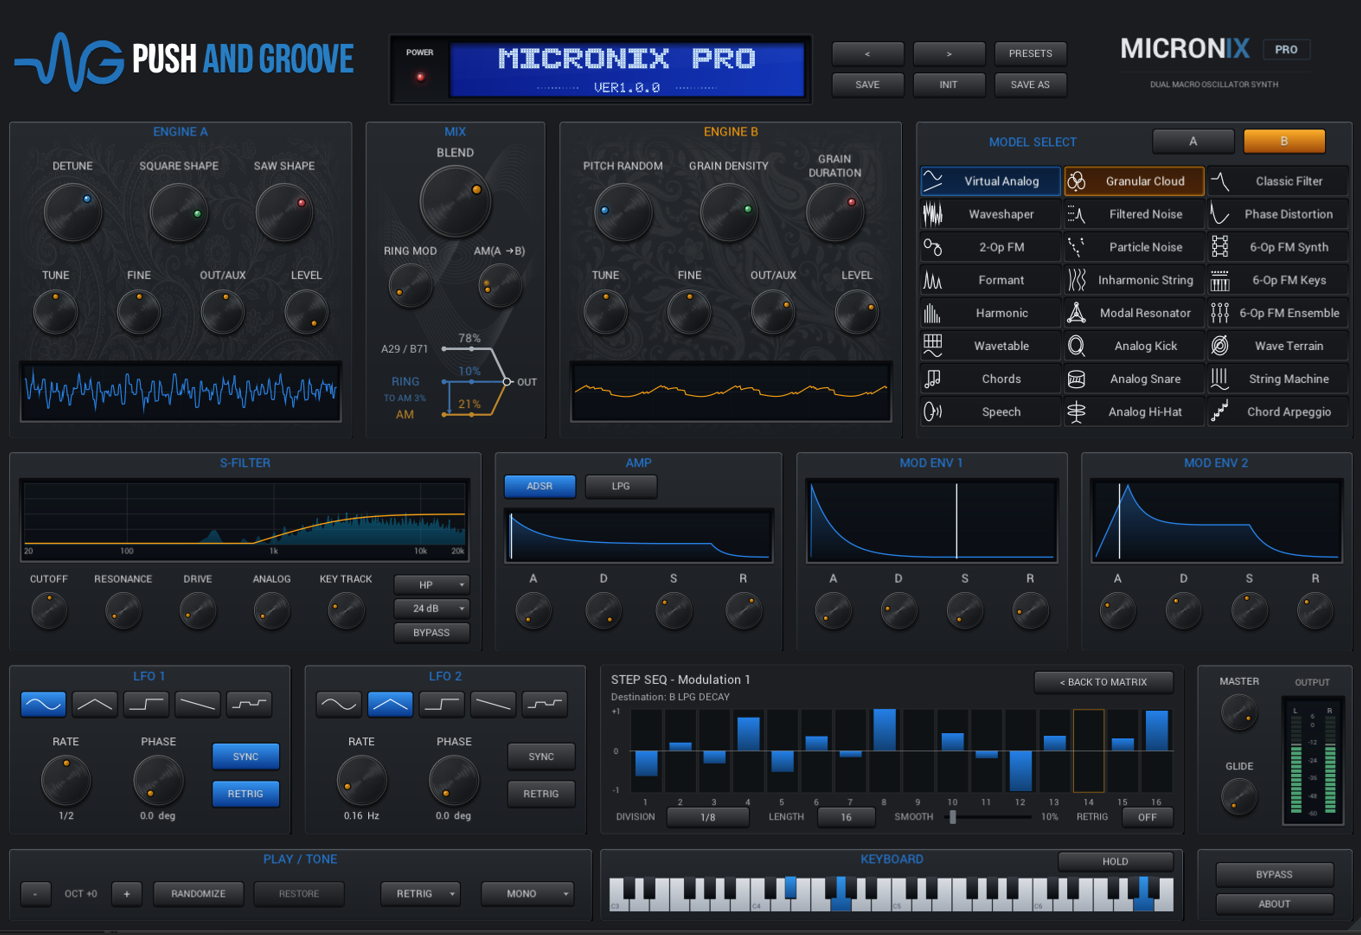Select LFO 1 sine waveform
Image resolution: width=1361 pixels, height=935 pixels.
click(44, 704)
